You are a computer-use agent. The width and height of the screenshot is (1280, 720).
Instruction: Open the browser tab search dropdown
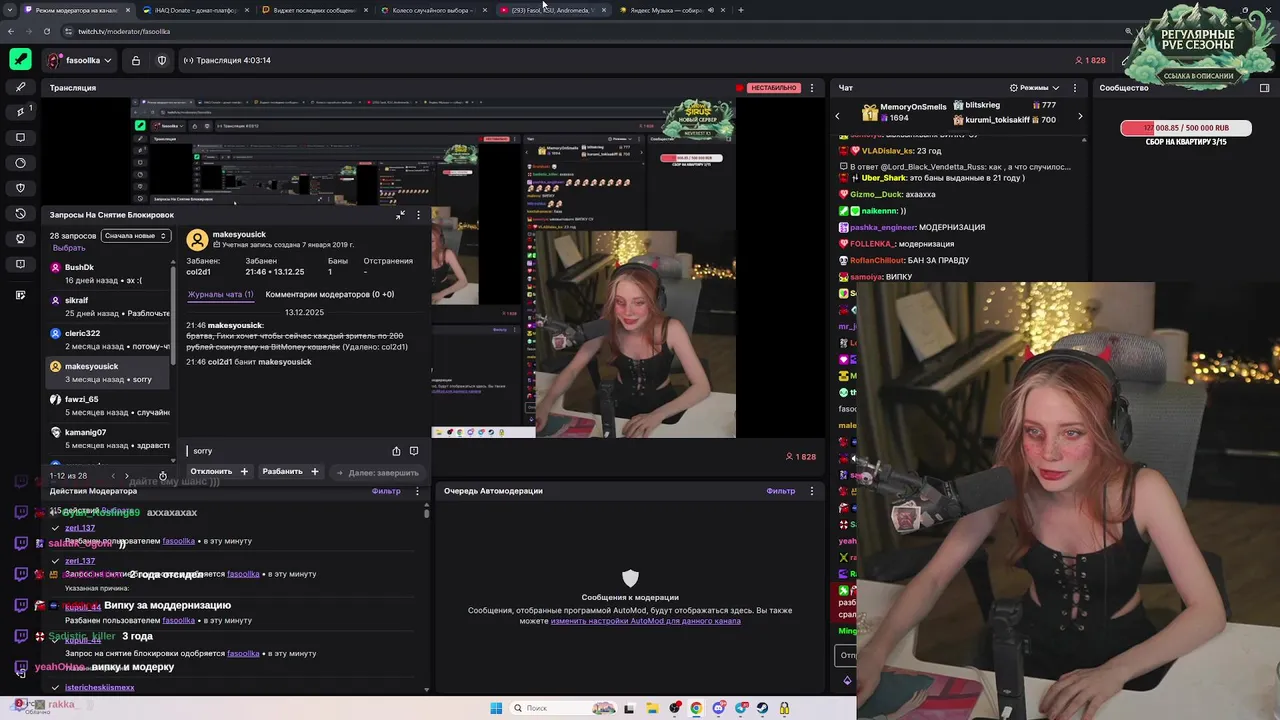pos(11,10)
